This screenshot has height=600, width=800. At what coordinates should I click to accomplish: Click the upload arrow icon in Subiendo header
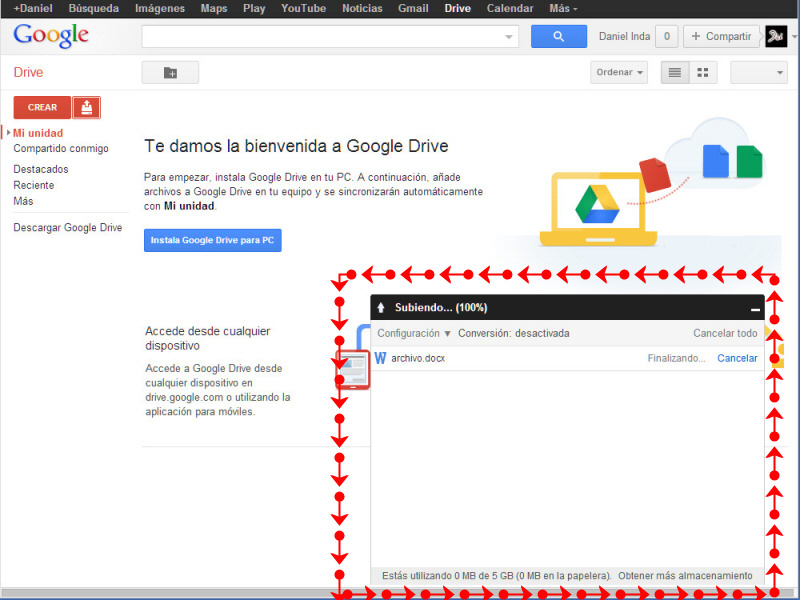pos(381,307)
